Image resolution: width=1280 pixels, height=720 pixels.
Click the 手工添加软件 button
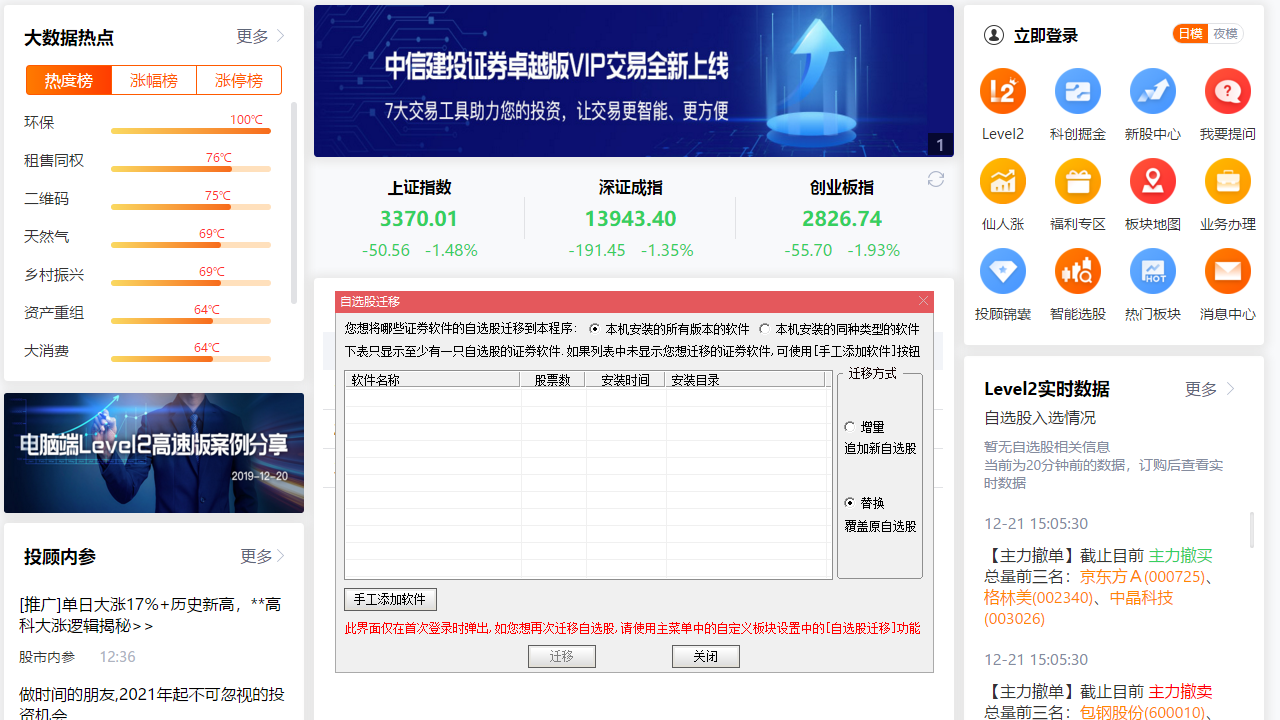tap(390, 600)
